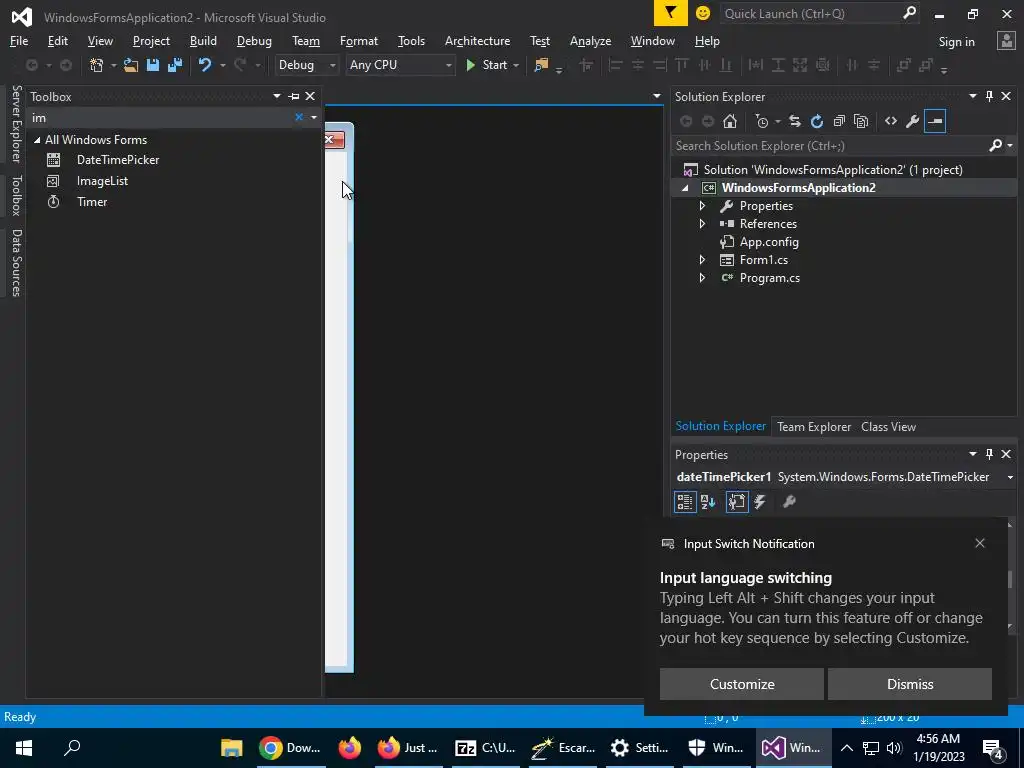1024x768 pixels.
Task: Click the green Start debugging button
Action: point(487,65)
